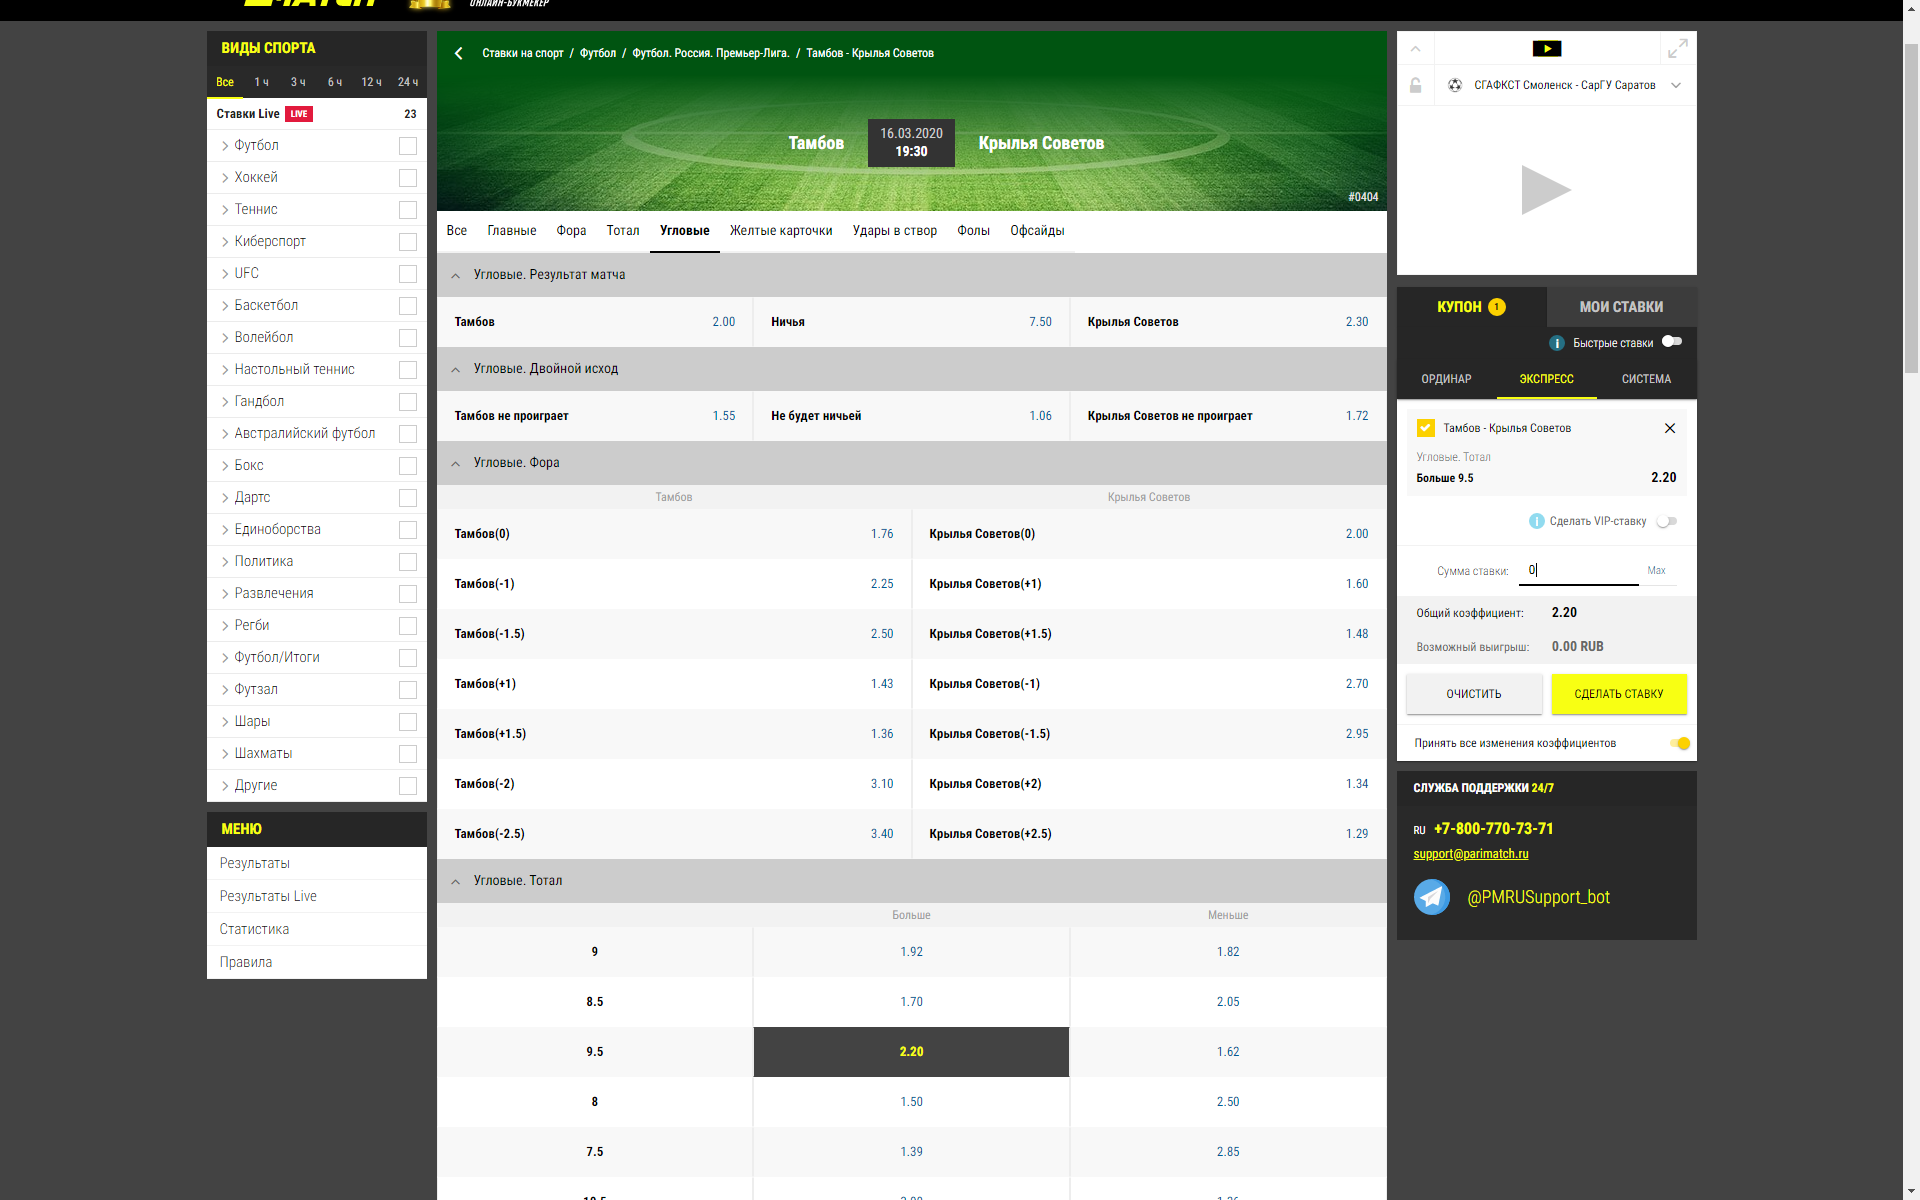1920x1200 pixels.
Task: Click the yellow video play icon
Action: coord(1546,49)
